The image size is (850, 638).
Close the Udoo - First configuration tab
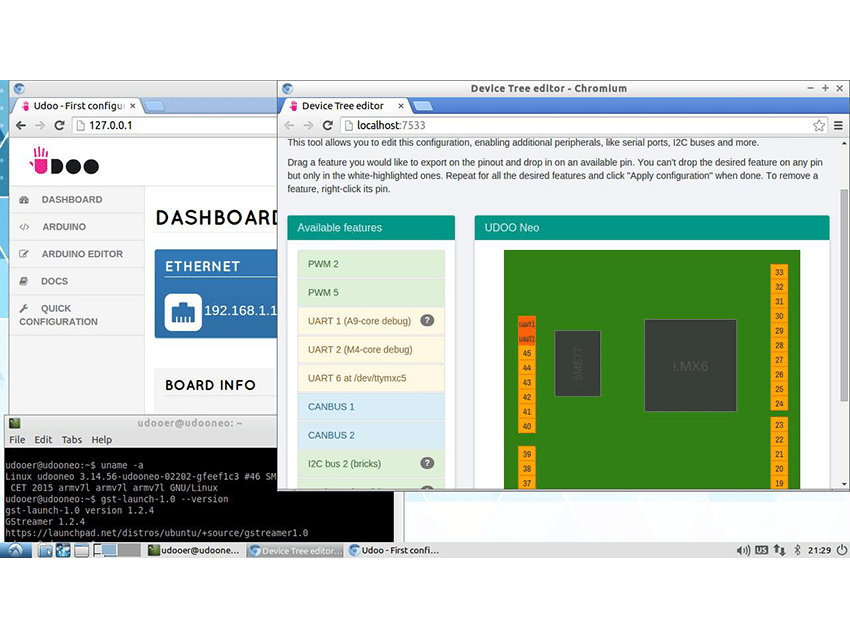pyautogui.click(x=133, y=106)
